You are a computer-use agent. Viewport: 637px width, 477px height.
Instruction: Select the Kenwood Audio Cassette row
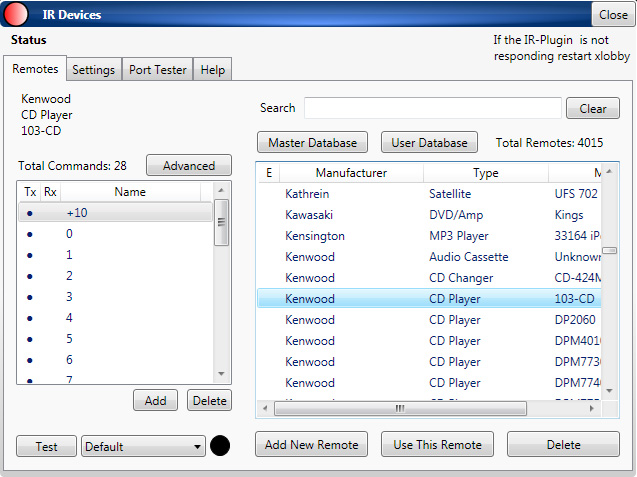point(429,257)
